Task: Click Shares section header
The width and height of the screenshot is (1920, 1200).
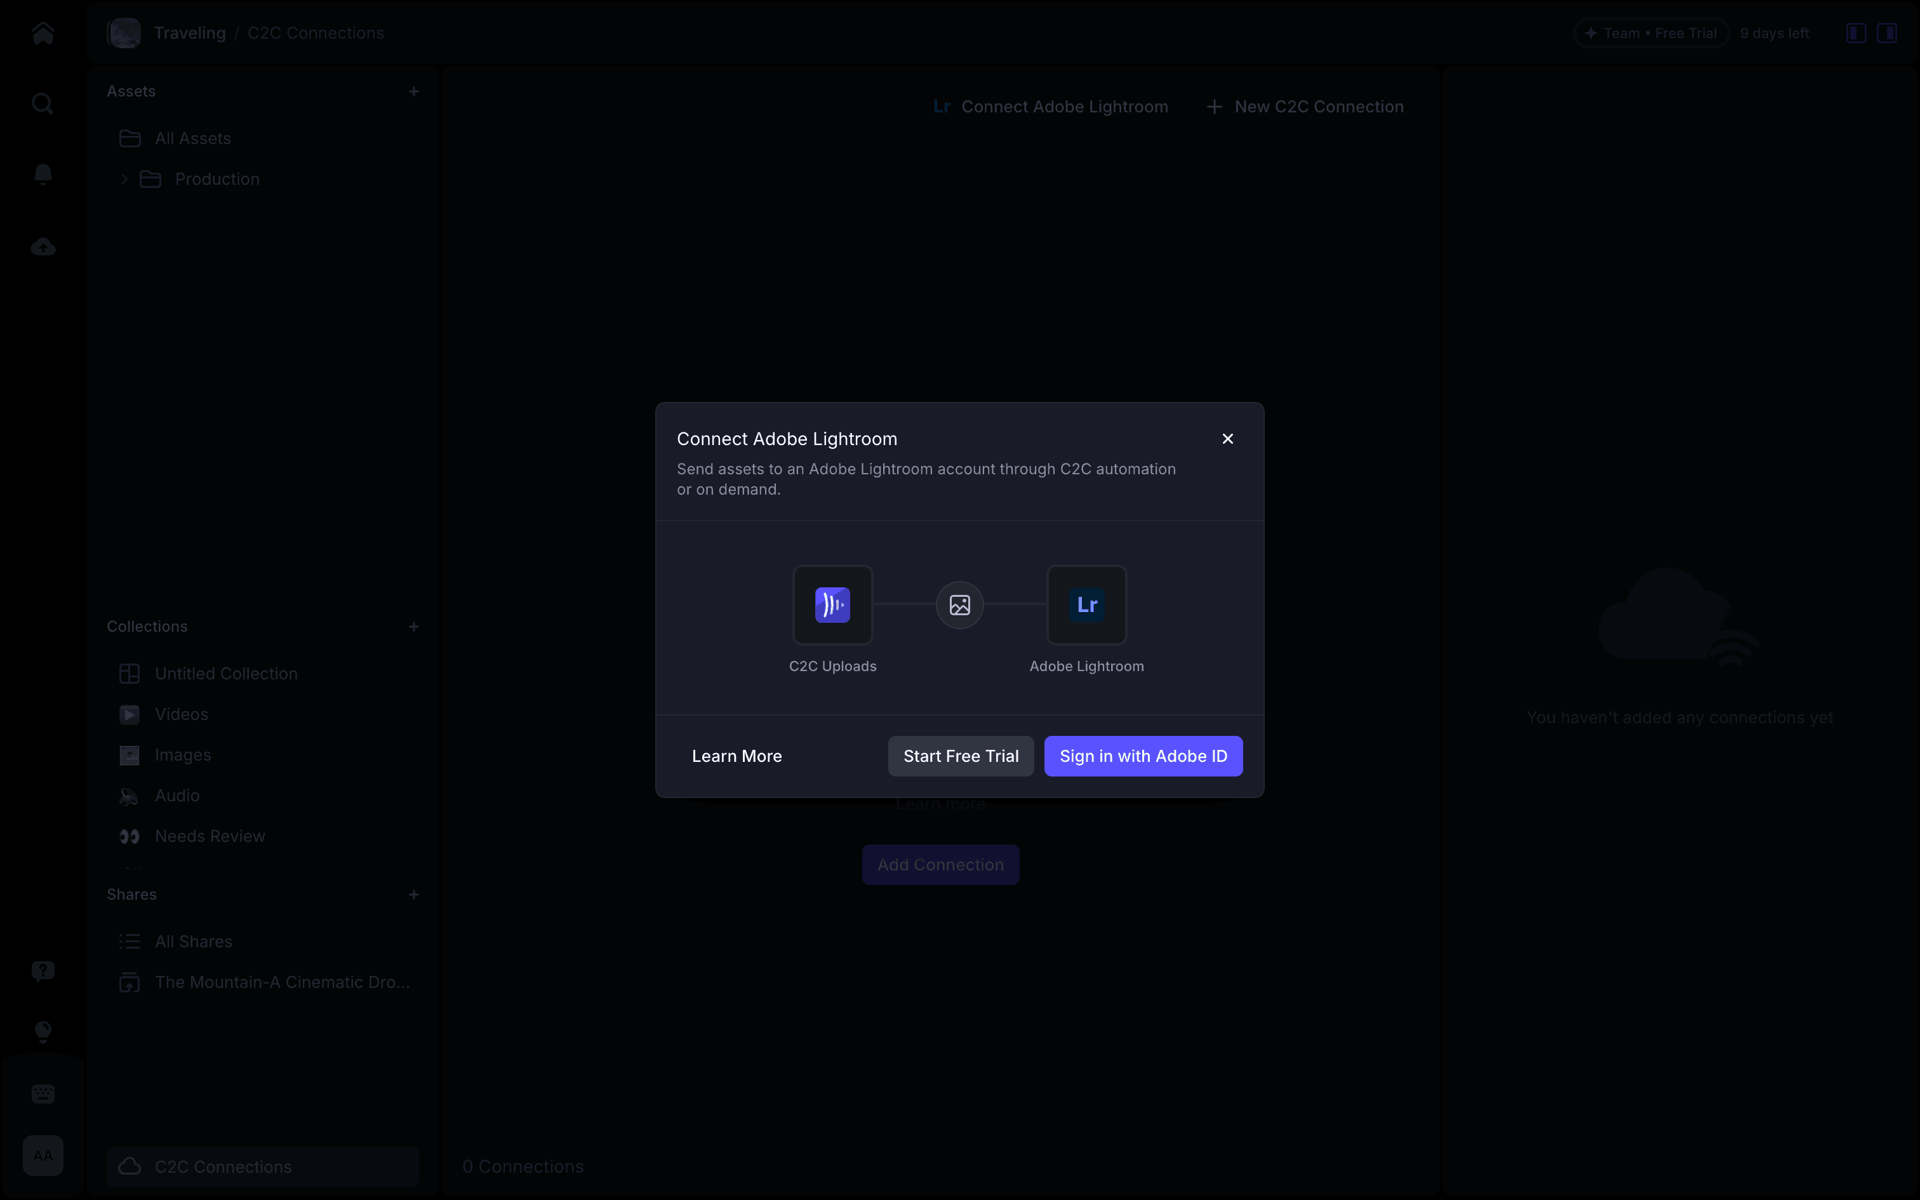Action: pyautogui.click(x=132, y=895)
